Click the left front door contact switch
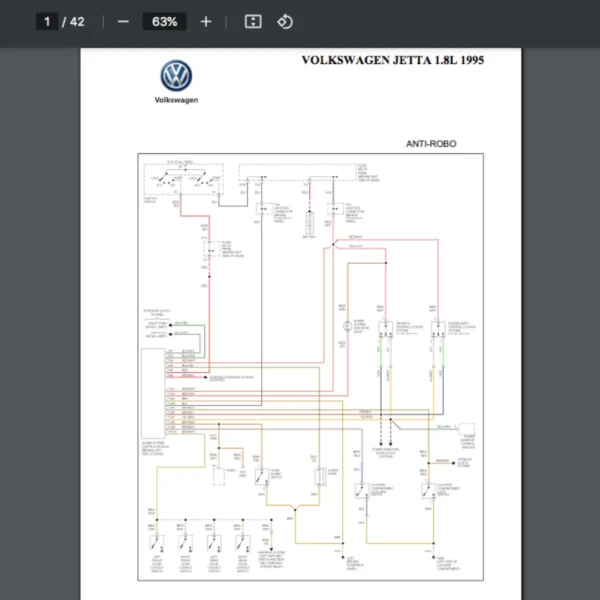Screen dimensions: 600x600 157,542
